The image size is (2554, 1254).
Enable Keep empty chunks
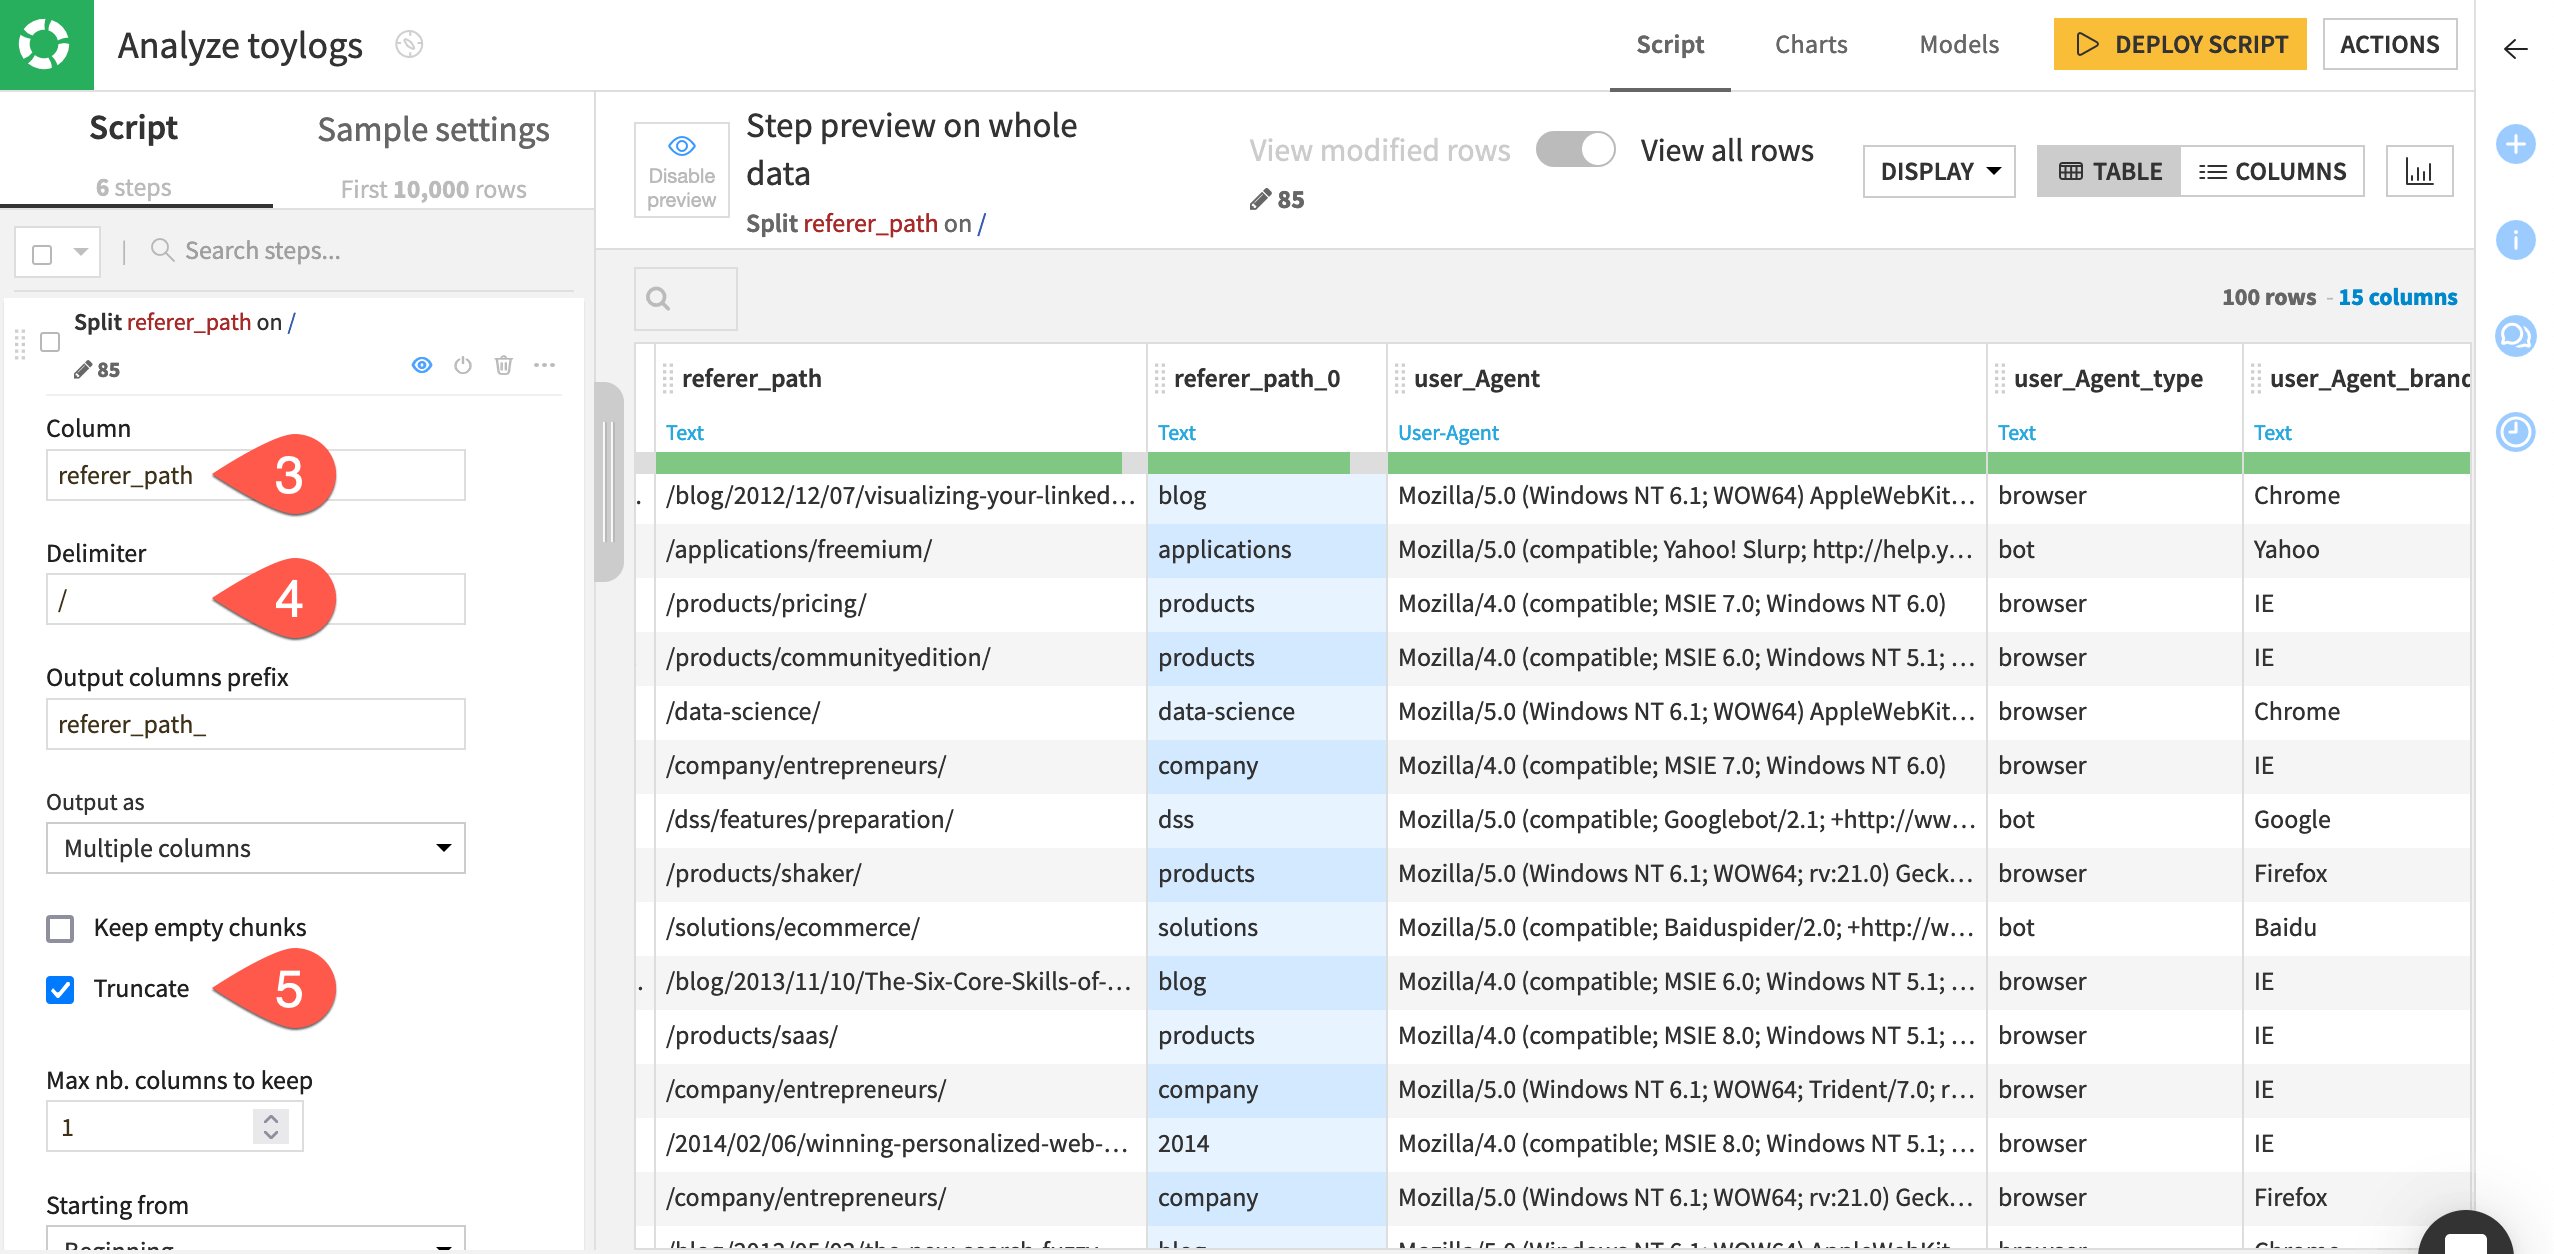[x=60, y=928]
